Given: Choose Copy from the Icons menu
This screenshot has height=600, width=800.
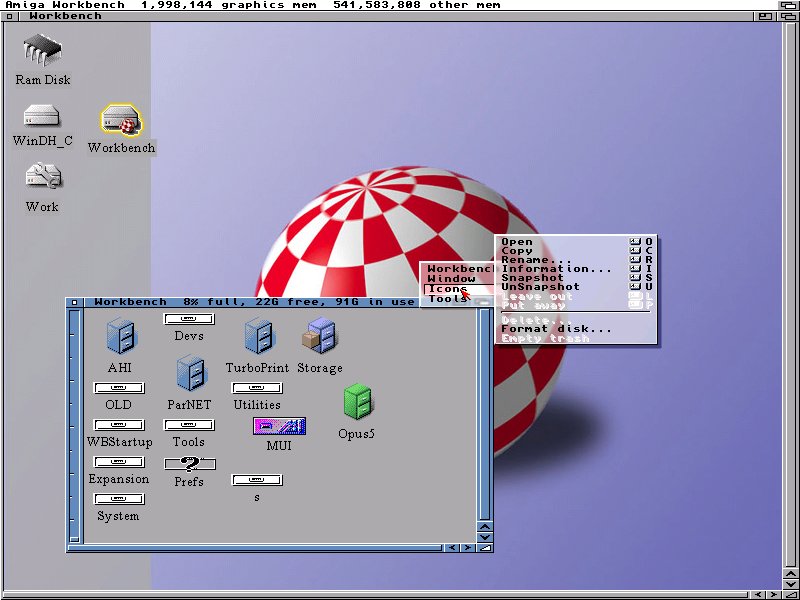Looking at the screenshot, I should [576, 251].
